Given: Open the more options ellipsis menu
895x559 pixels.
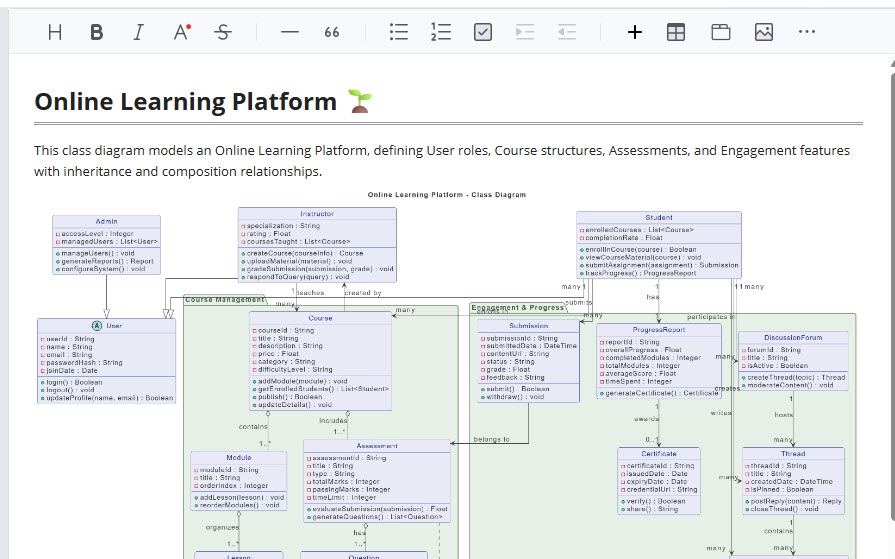Looking at the screenshot, I should (x=807, y=32).
